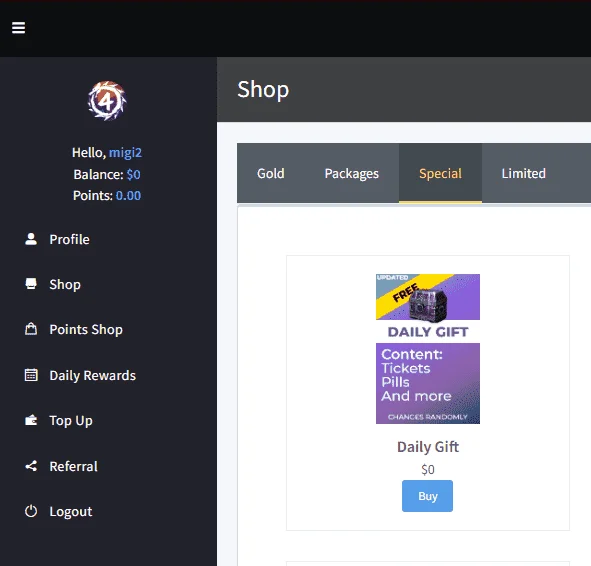This screenshot has height=566, width=591.
Task: Click the Shop page heading
Action: [x=263, y=90]
